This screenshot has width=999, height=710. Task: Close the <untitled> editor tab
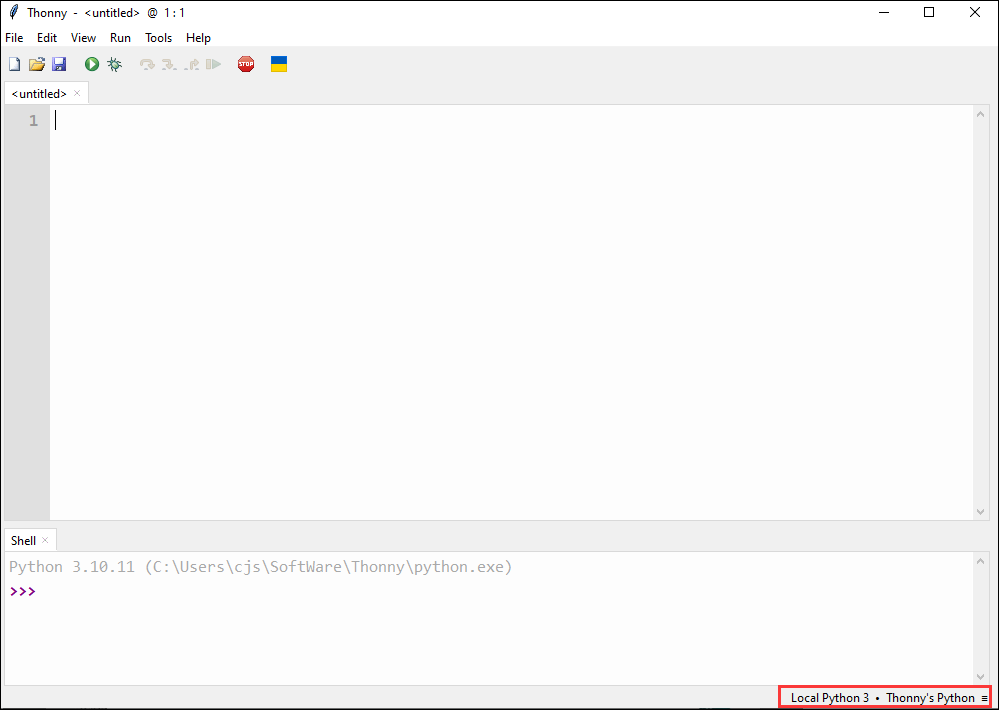77,93
